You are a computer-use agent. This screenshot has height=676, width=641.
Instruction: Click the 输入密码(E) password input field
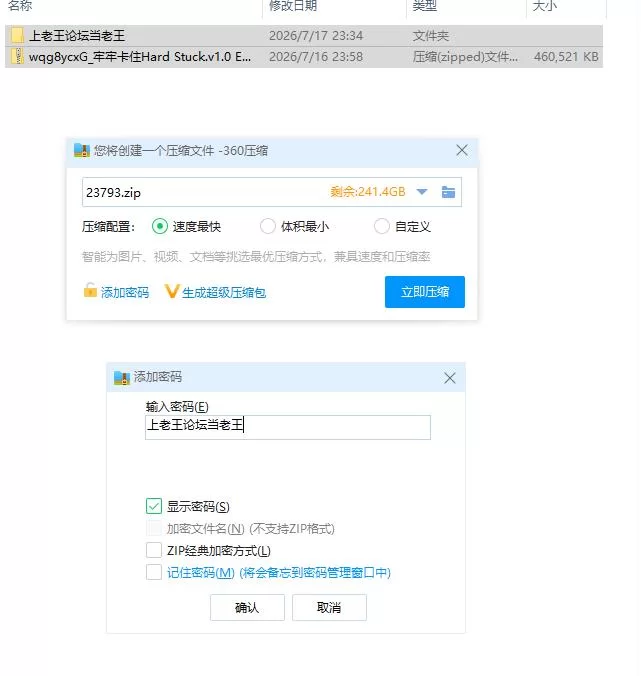[x=288, y=427]
